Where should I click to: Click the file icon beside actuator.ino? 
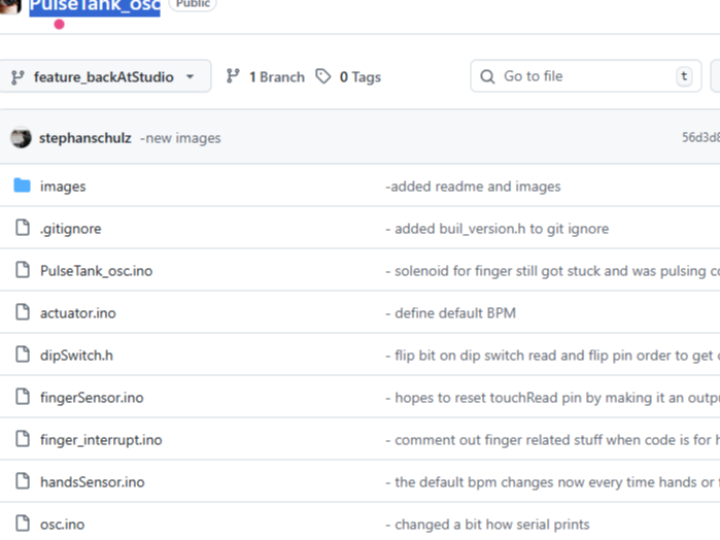(22, 313)
